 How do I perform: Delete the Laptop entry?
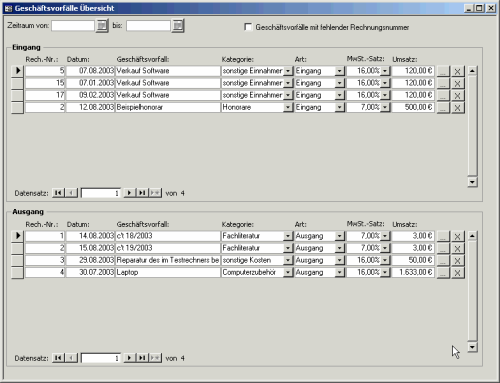point(458,273)
